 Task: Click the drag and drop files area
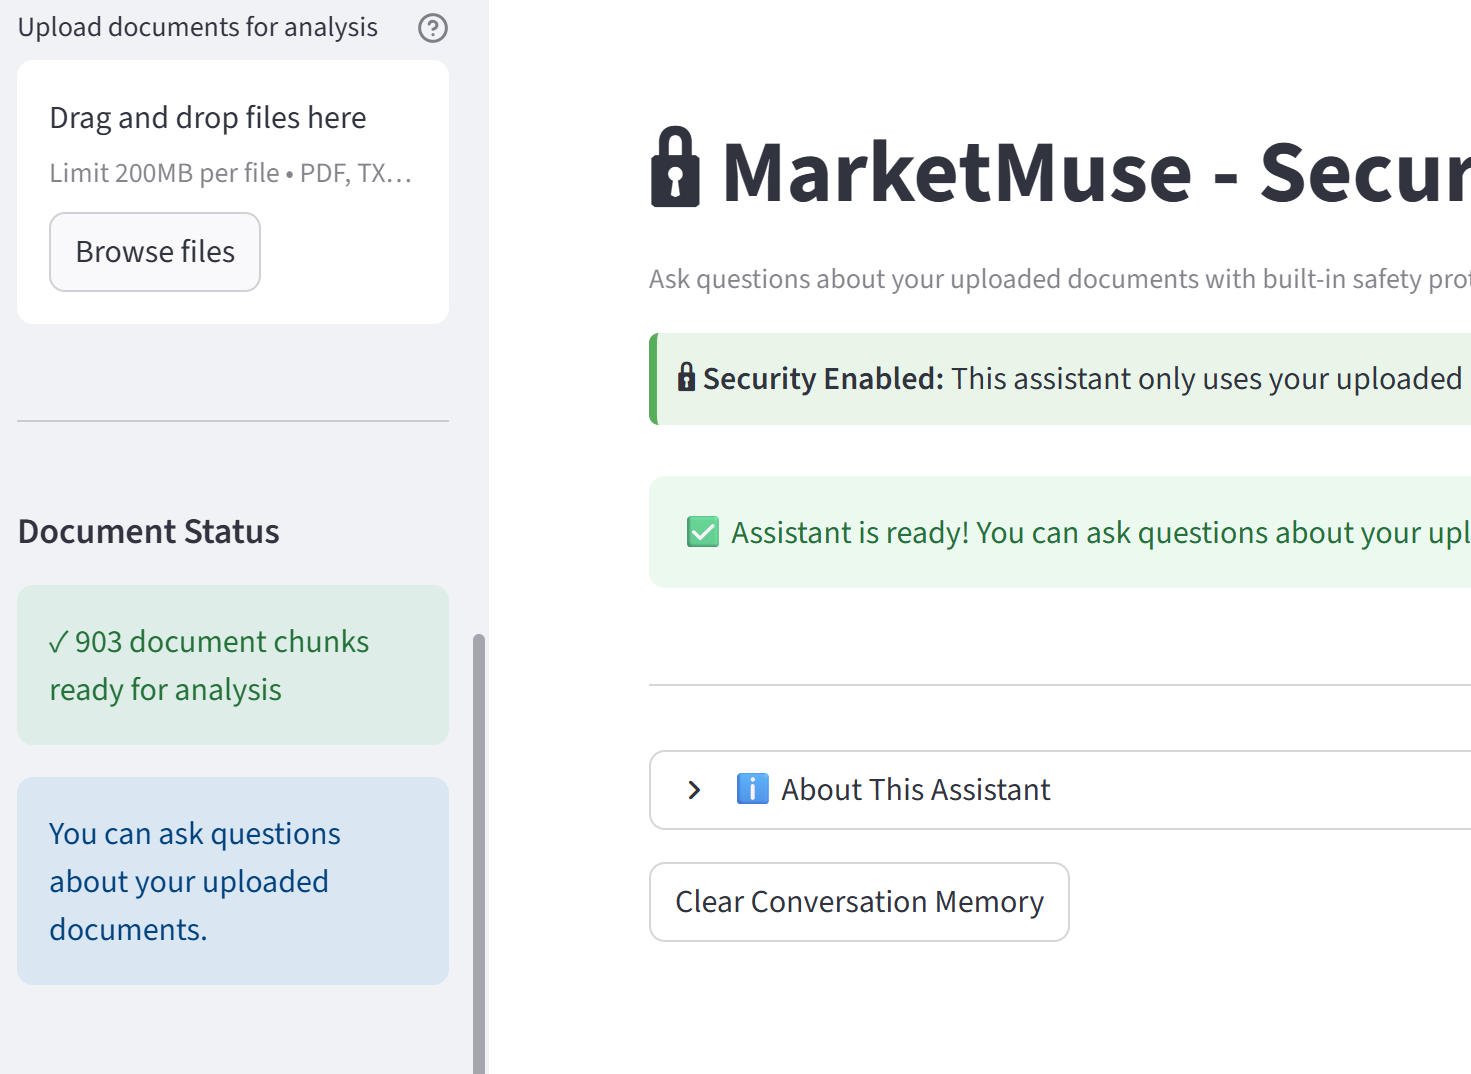[233, 192]
